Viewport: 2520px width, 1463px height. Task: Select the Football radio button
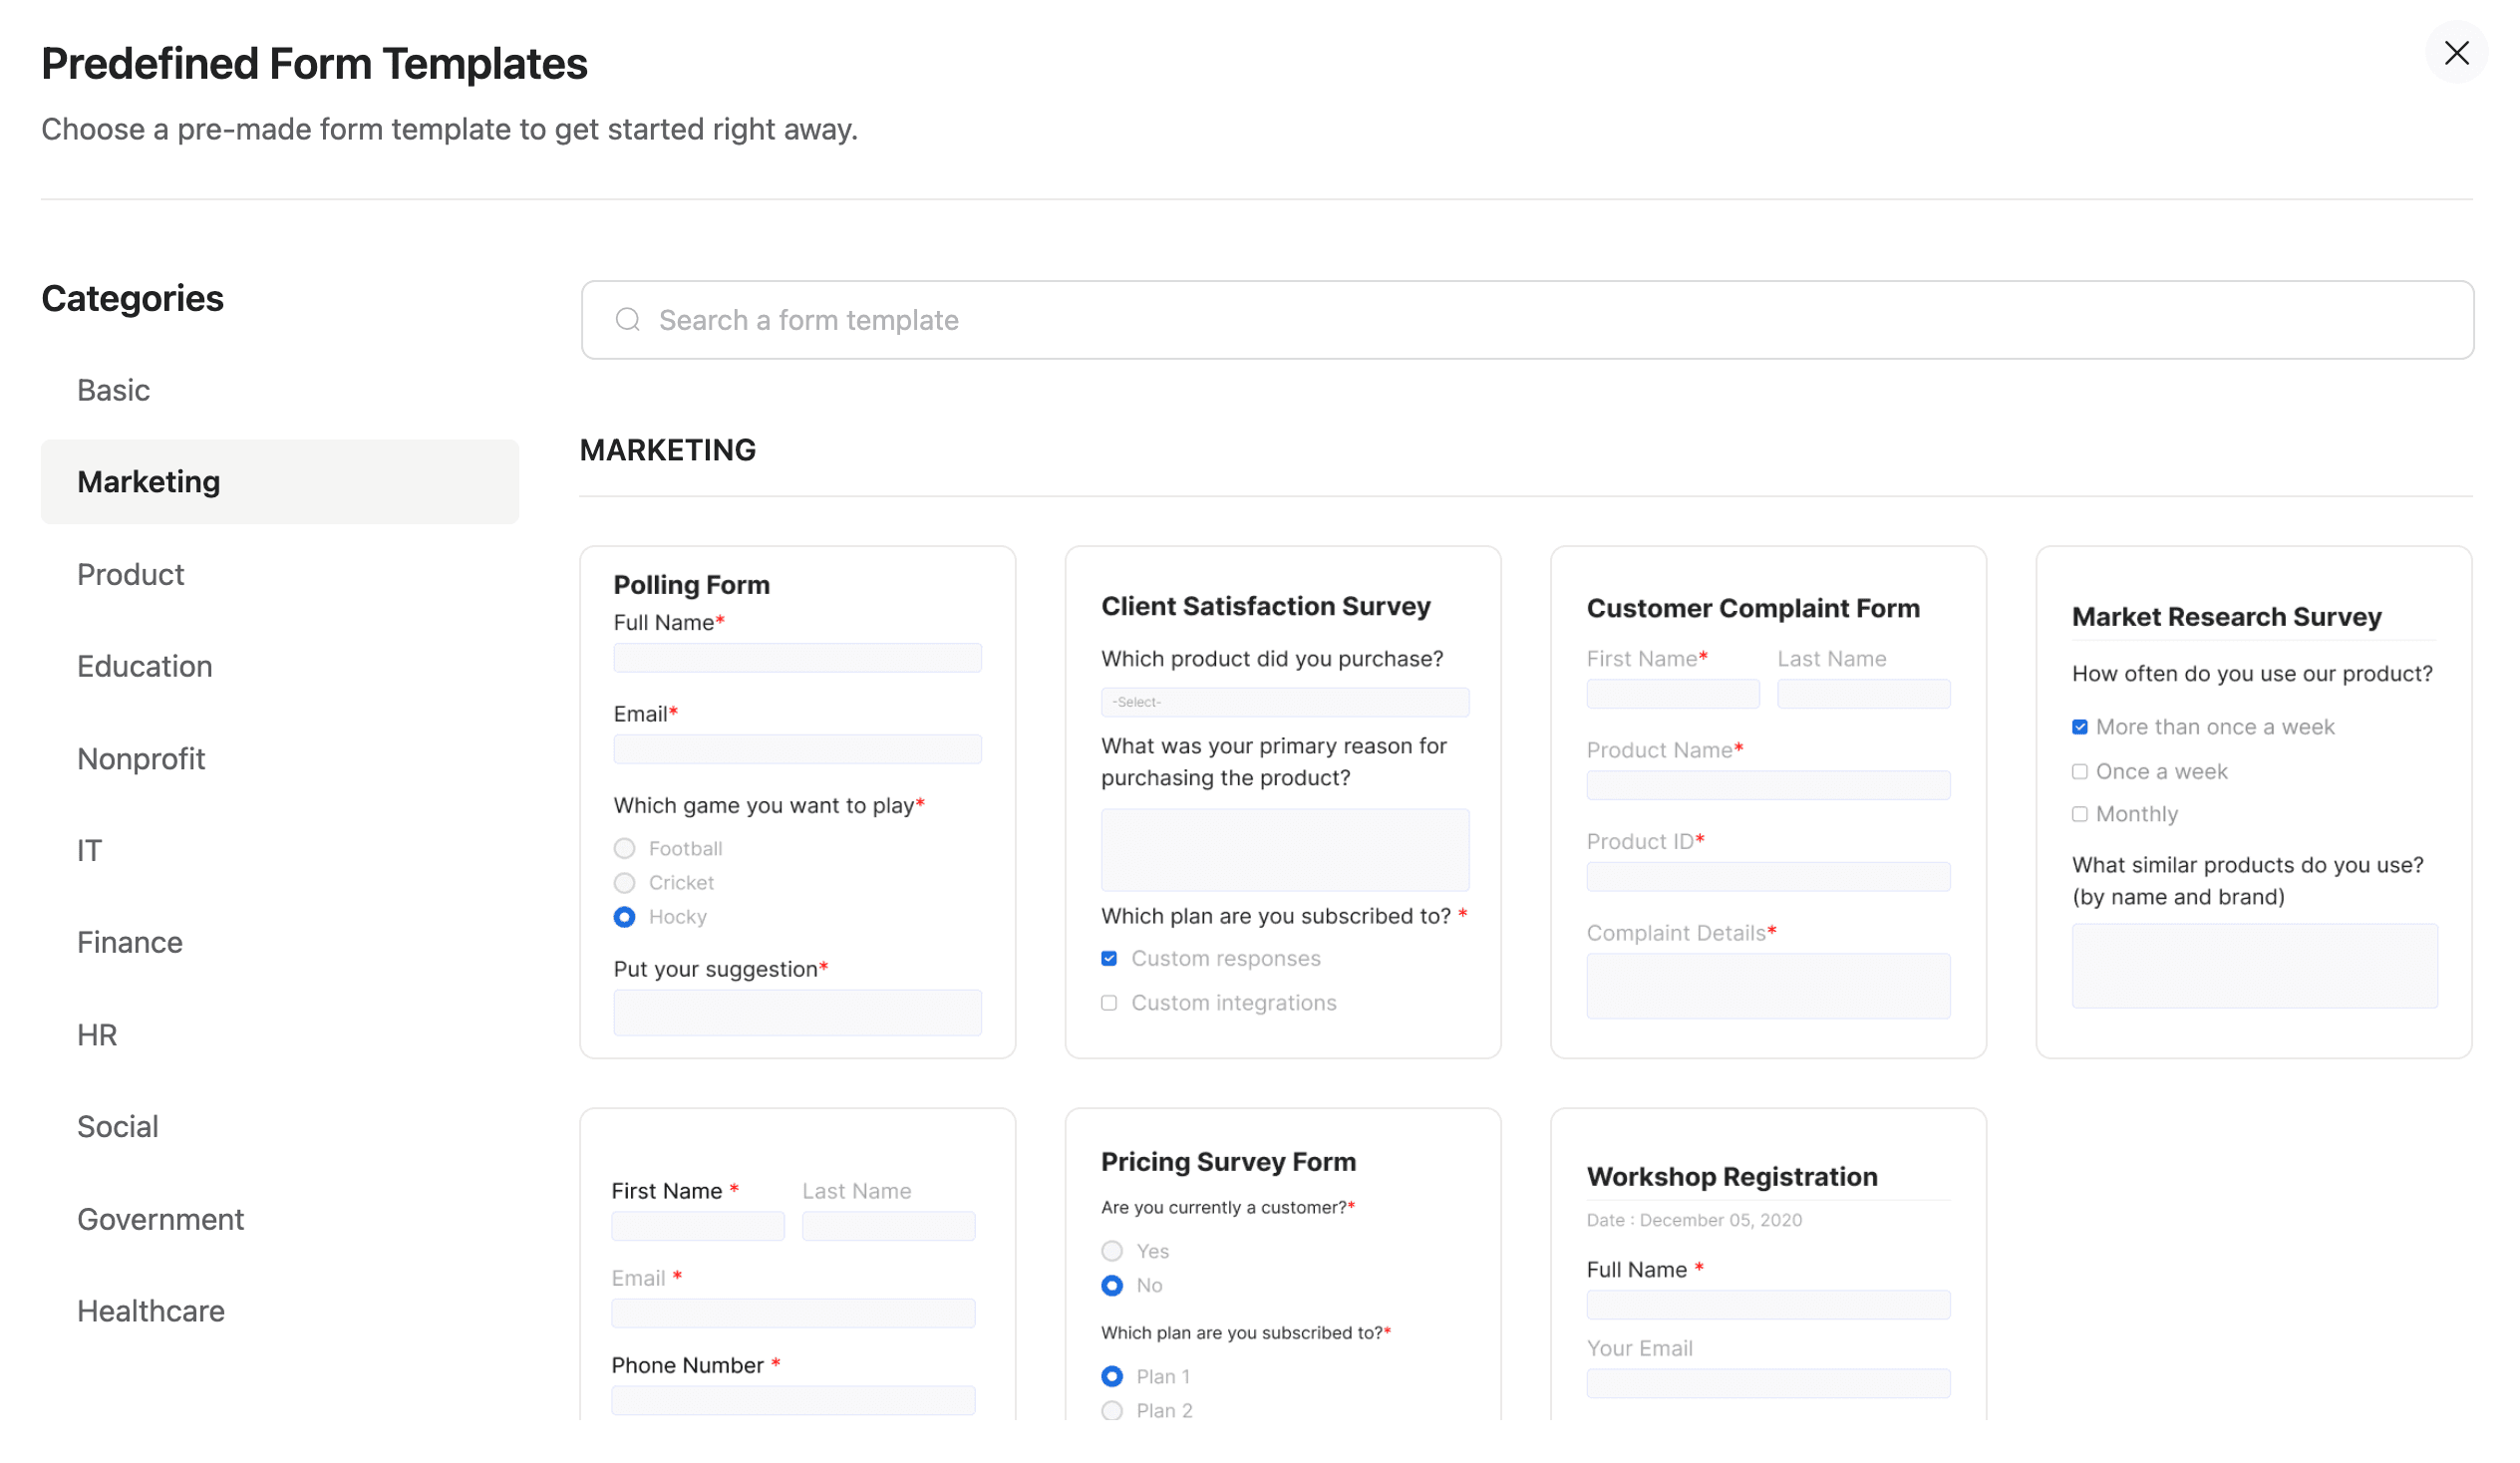tap(624, 847)
